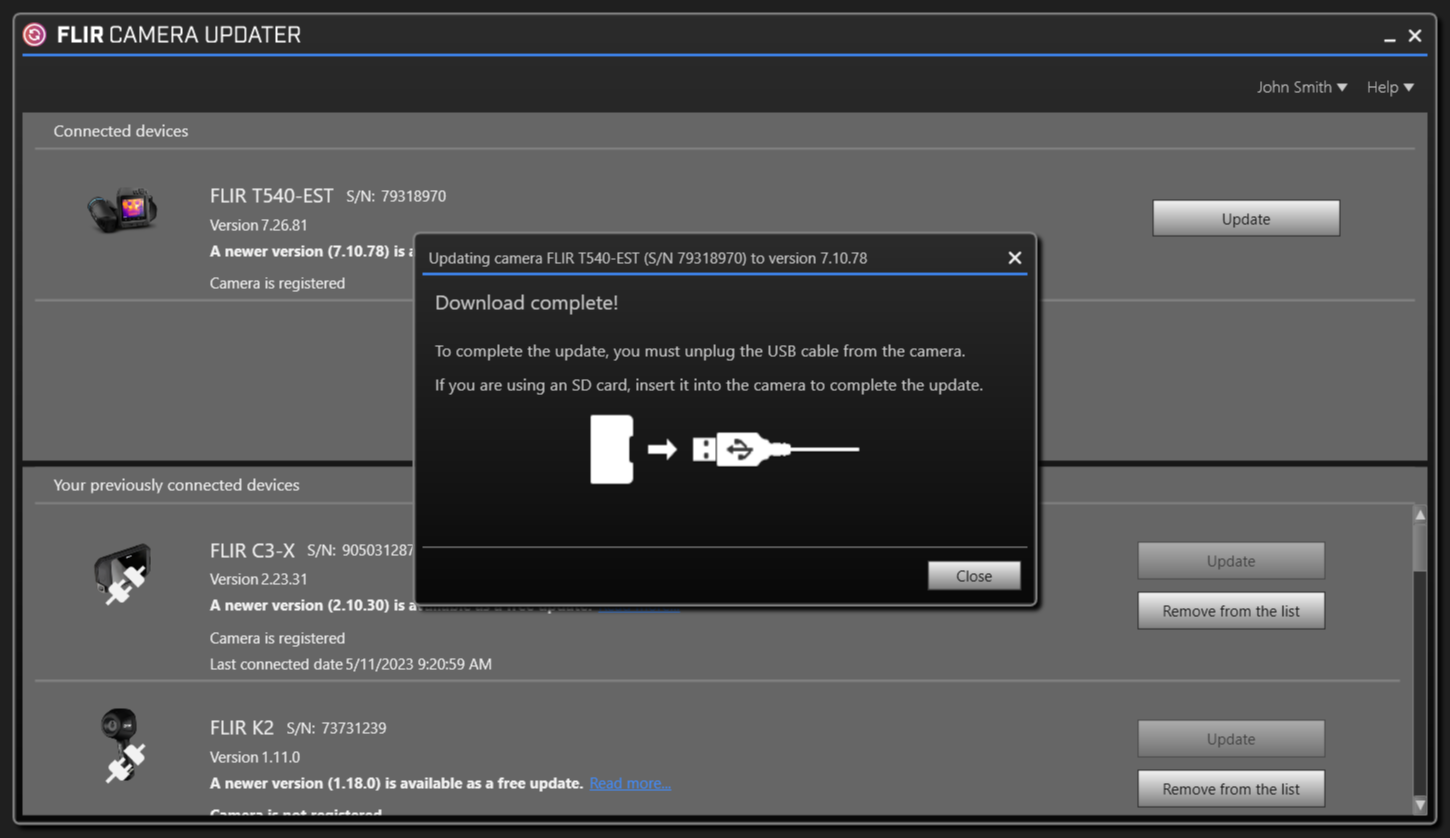This screenshot has height=838, width=1450.
Task: Click the SD card illustration in the dialog
Action: 611,449
